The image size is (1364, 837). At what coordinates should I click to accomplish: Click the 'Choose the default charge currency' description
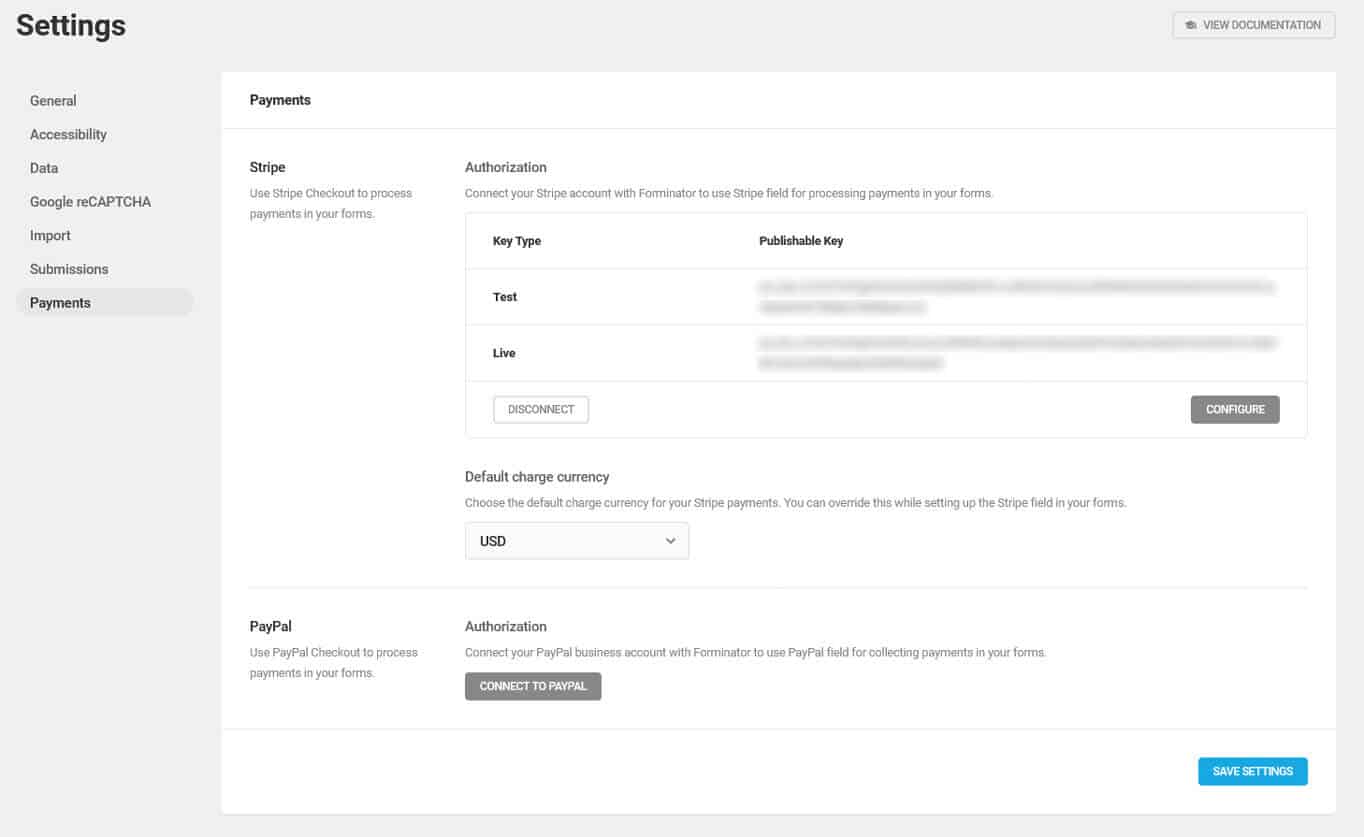point(796,503)
